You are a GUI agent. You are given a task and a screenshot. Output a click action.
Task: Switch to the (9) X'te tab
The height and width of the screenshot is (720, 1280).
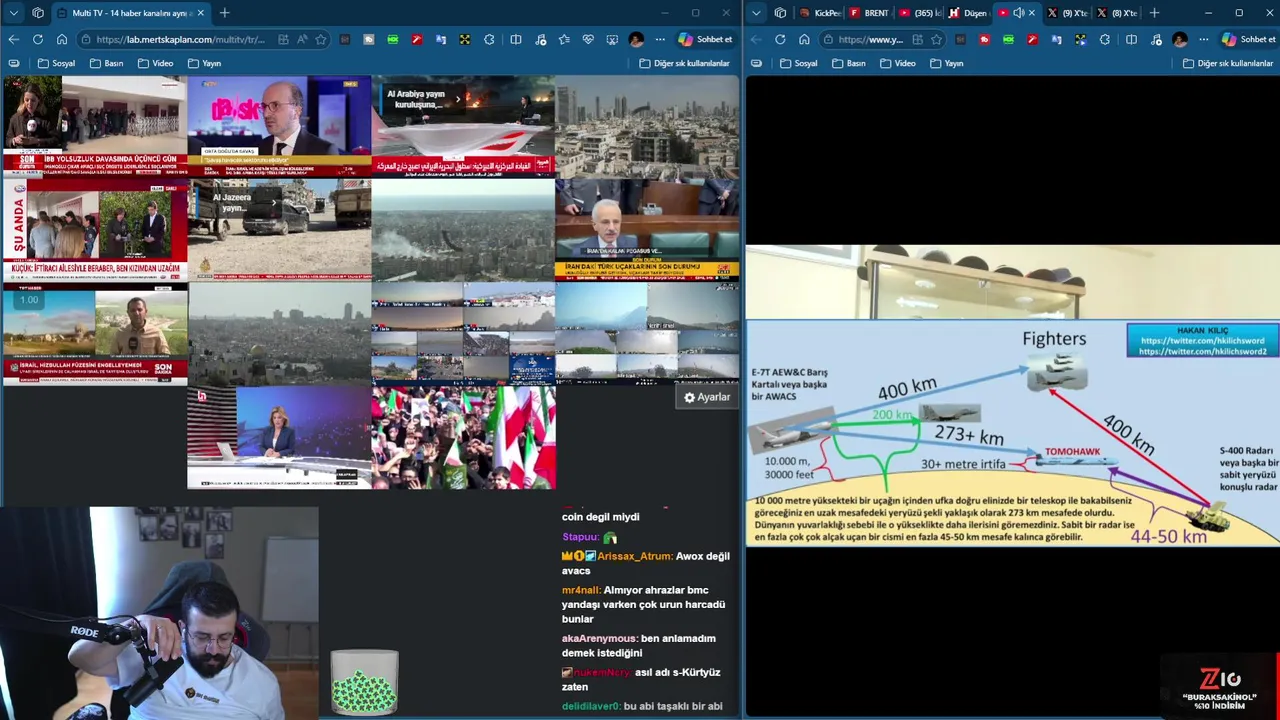[1067, 13]
